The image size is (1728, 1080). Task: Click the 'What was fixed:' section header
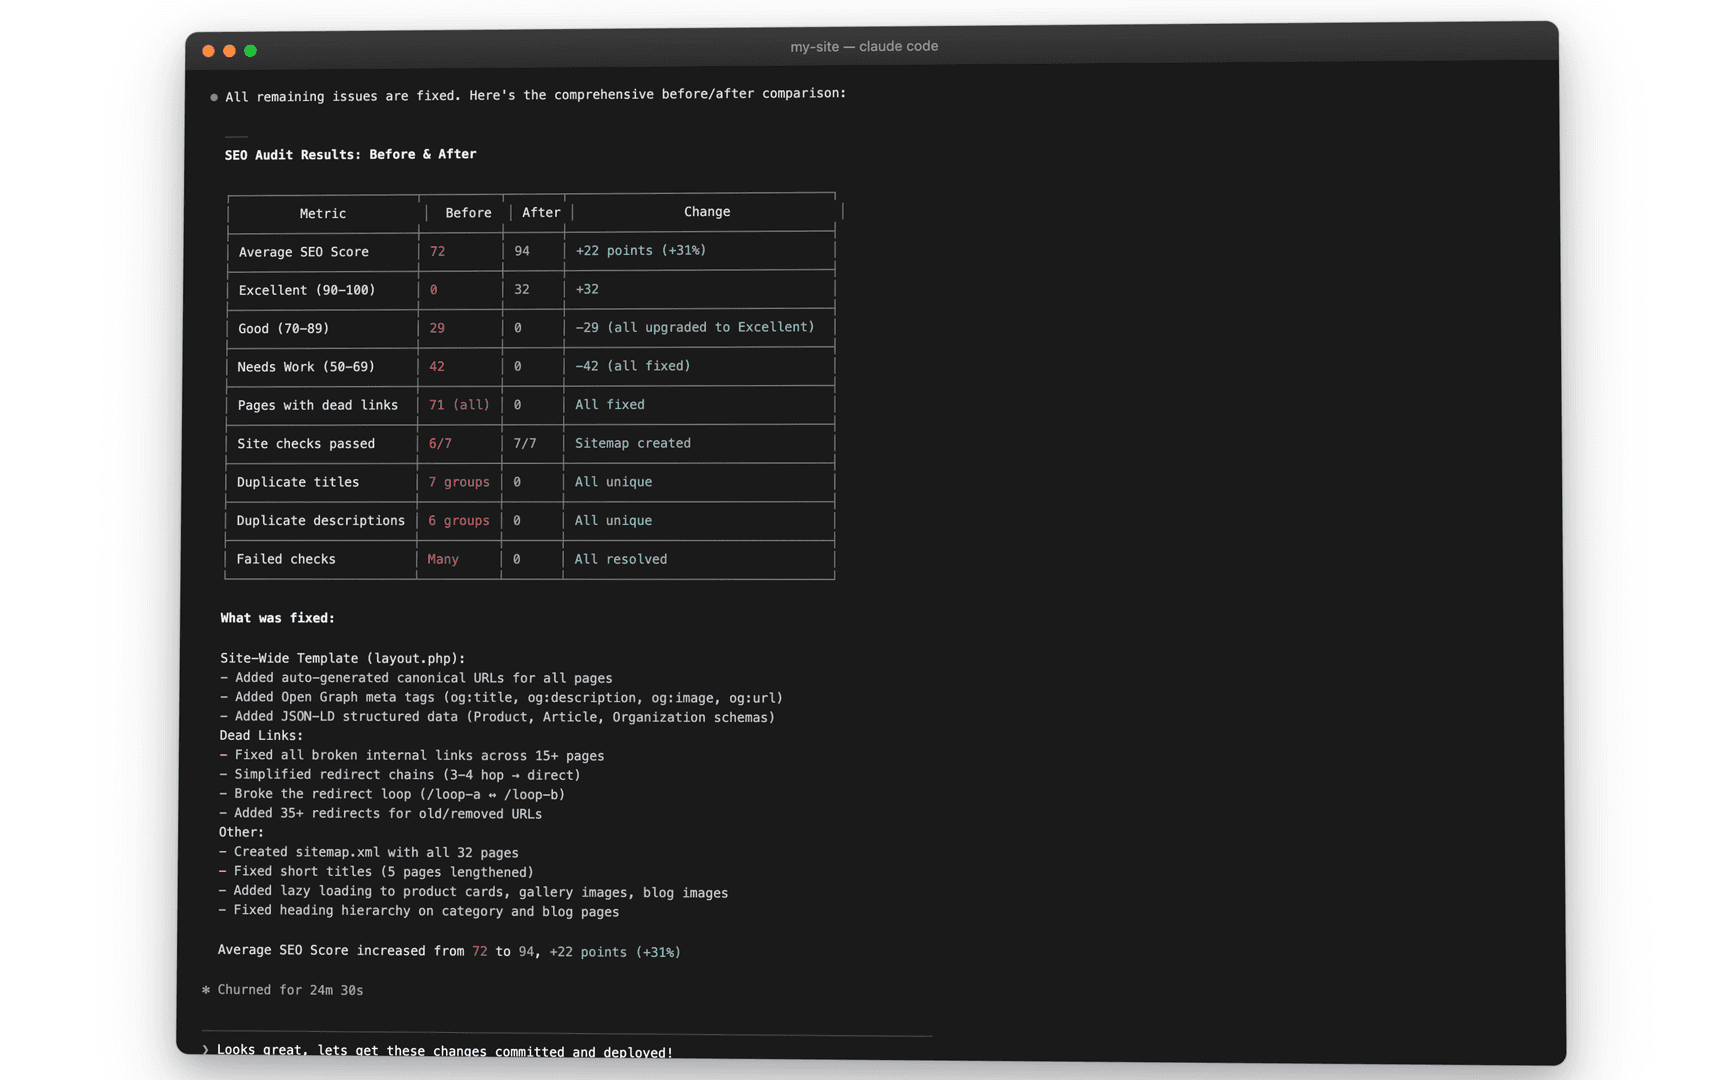click(x=277, y=617)
